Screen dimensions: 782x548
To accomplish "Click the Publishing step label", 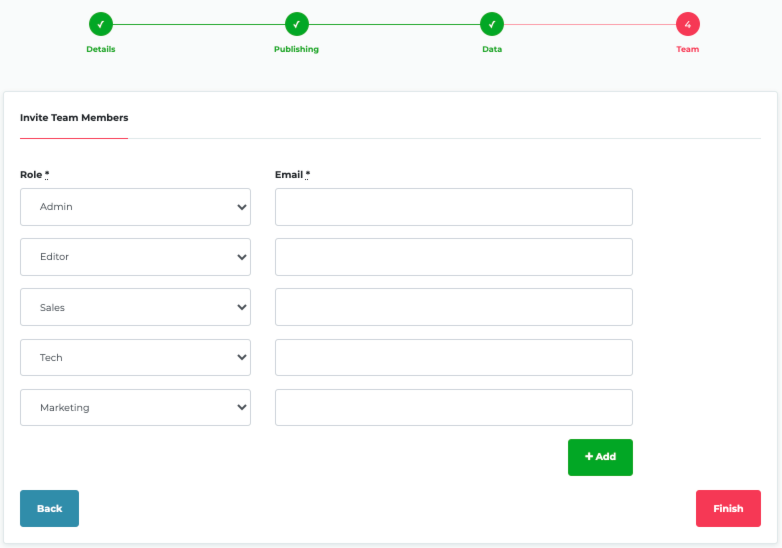I will point(296,49).
